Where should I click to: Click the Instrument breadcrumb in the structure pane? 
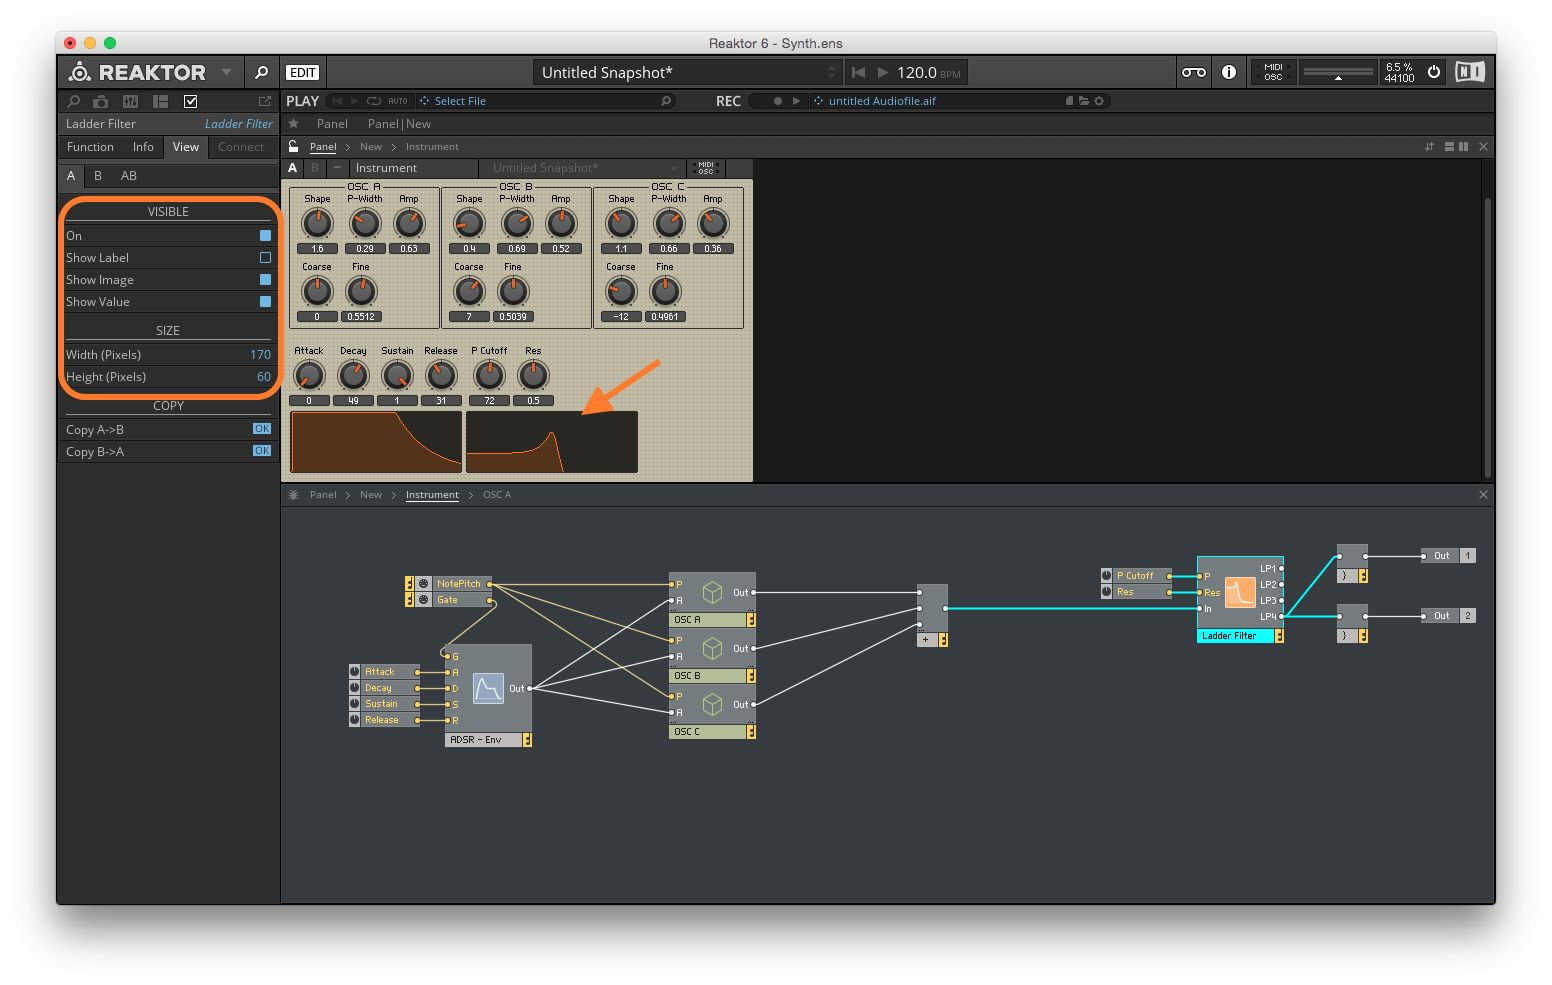pyautogui.click(x=432, y=495)
